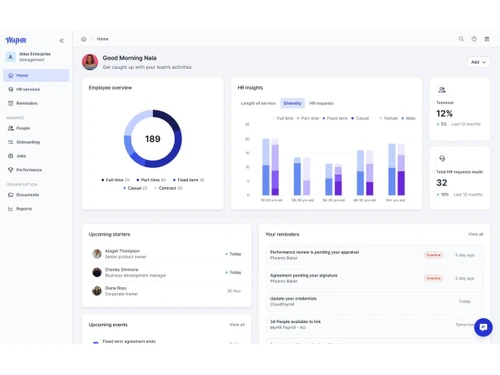Go to Onboarding in the sidebar
Screen dimensions: 500x375
(x=36, y=142)
